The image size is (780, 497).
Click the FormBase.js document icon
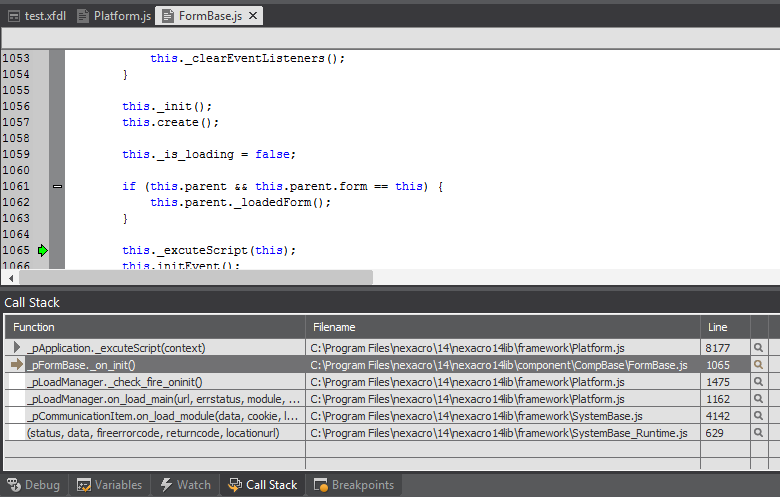tap(168, 16)
